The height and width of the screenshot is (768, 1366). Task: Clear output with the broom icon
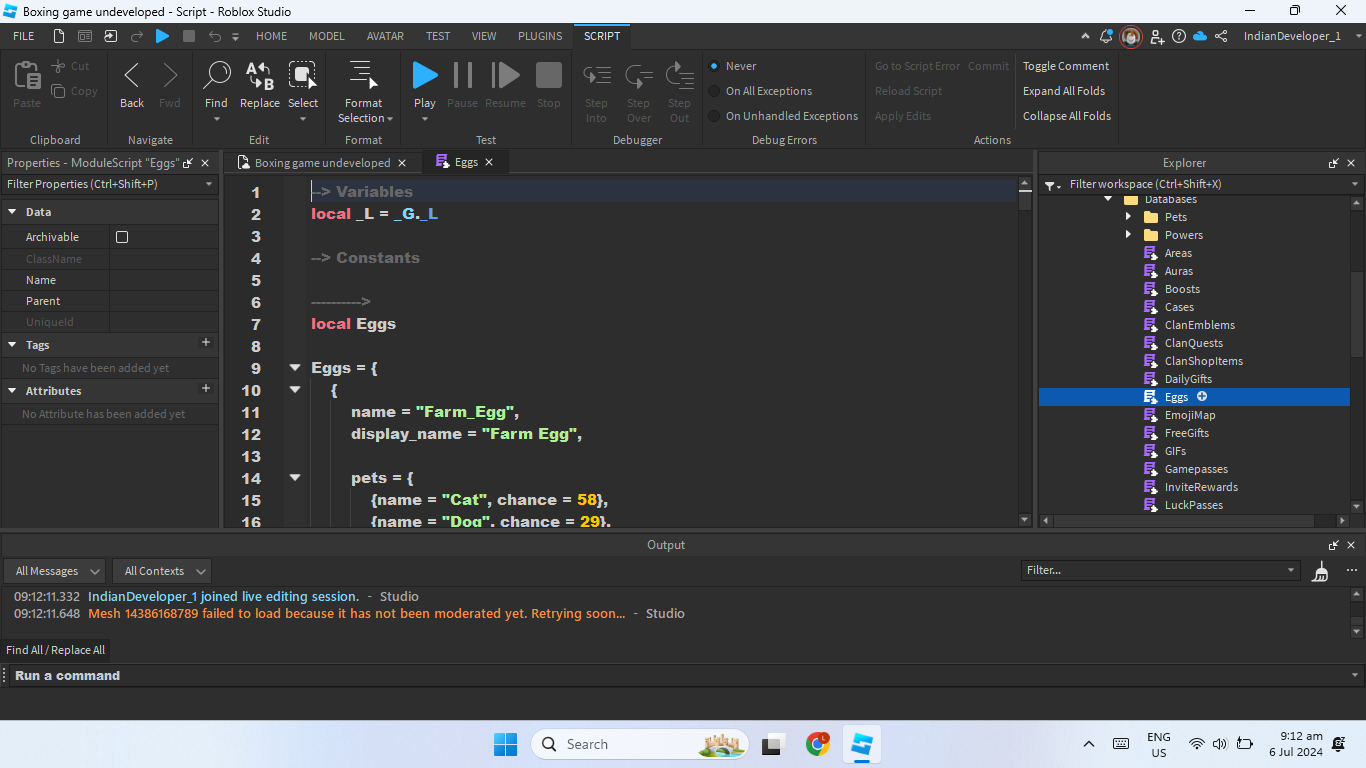(1321, 571)
